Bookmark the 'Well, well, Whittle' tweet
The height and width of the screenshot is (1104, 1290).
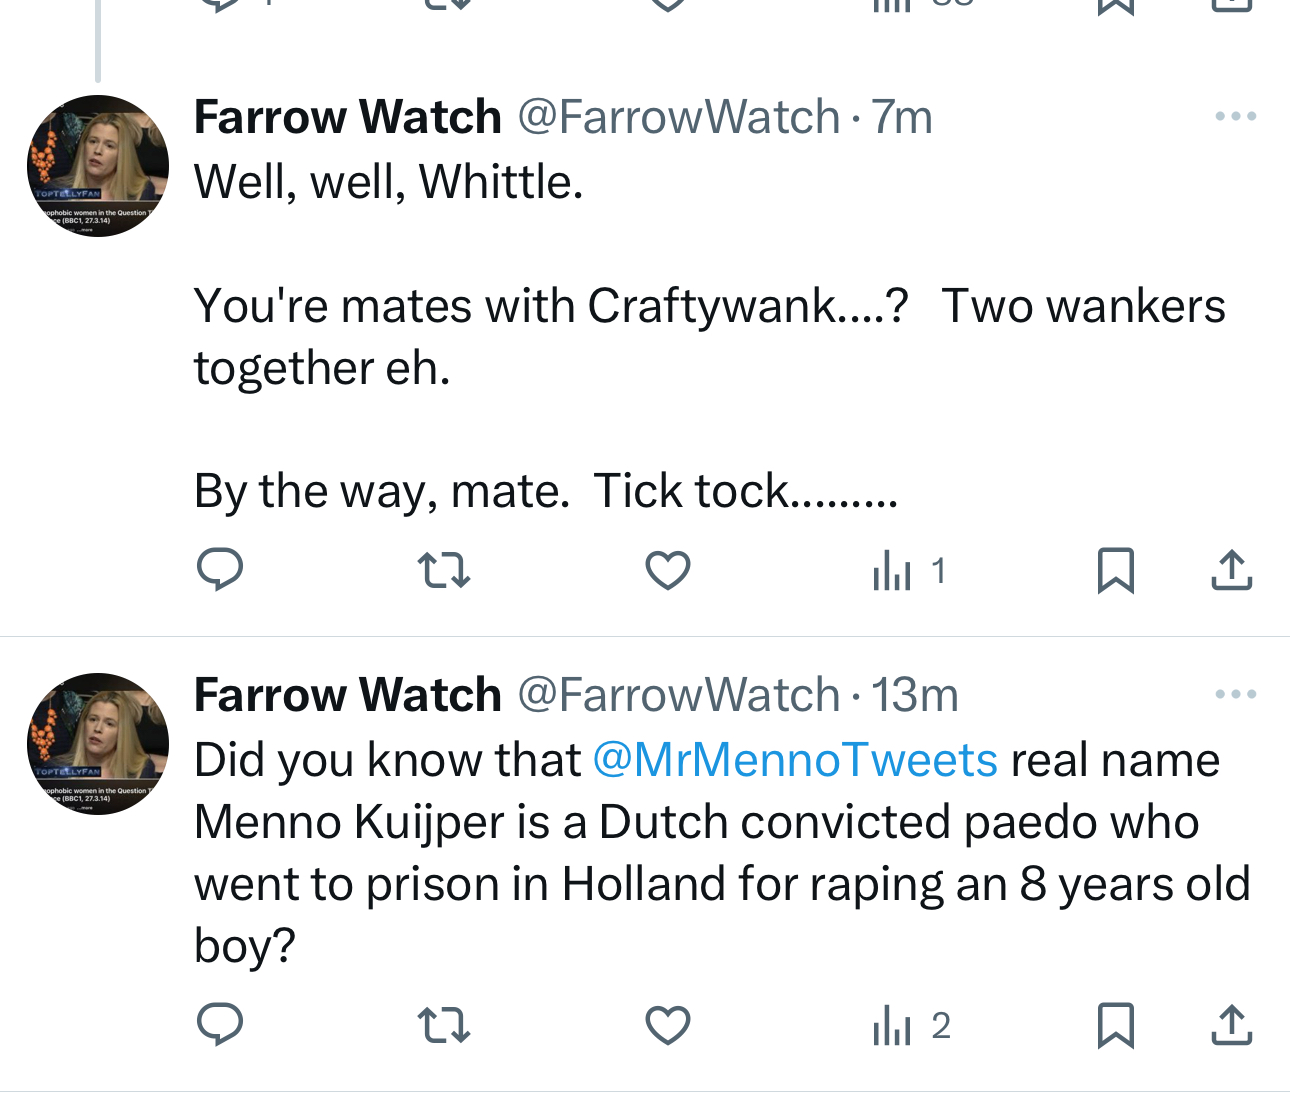pyautogui.click(x=1116, y=570)
